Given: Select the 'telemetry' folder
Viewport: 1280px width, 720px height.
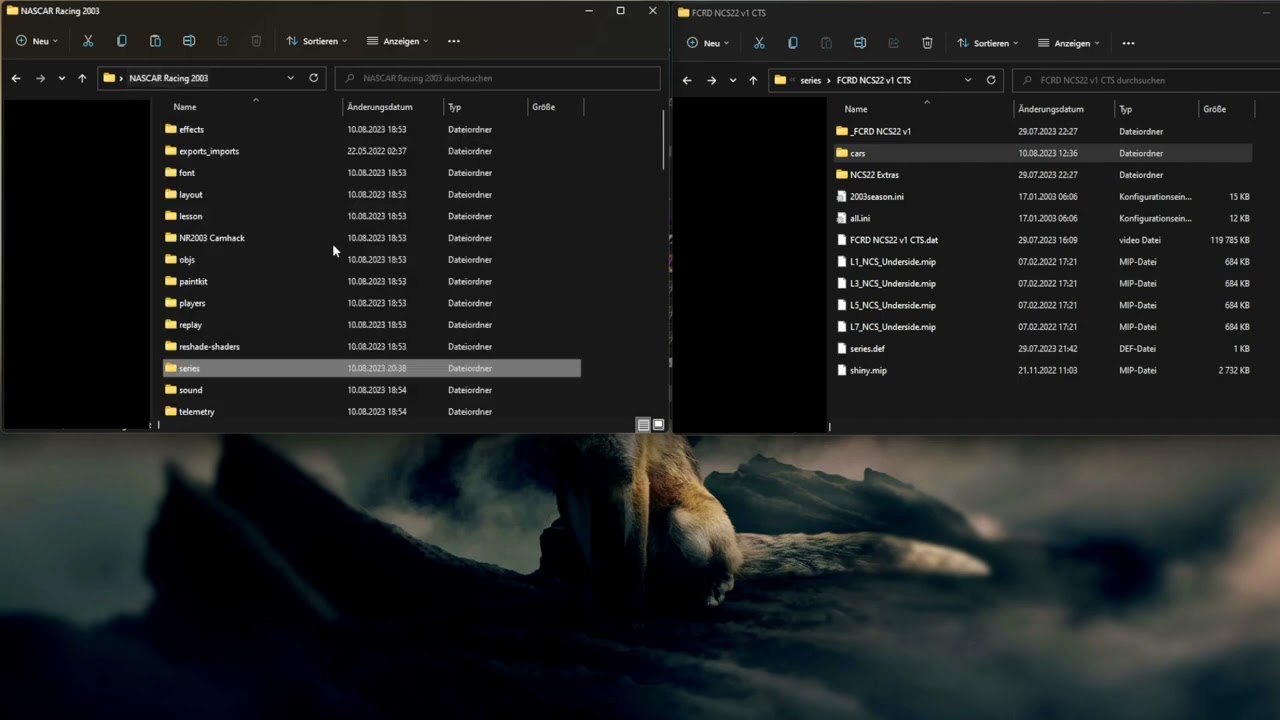Looking at the screenshot, I should click(372, 411).
